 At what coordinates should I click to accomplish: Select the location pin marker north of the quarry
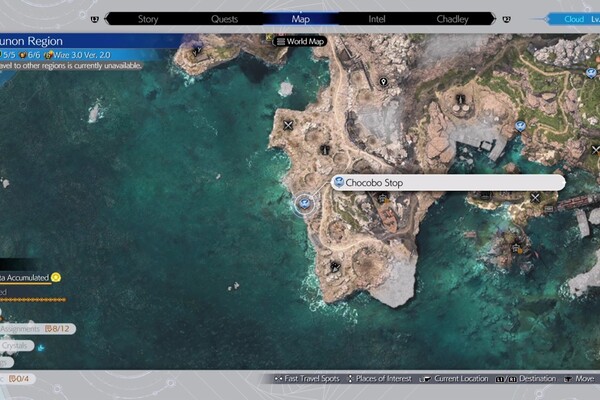(x=383, y=82)
